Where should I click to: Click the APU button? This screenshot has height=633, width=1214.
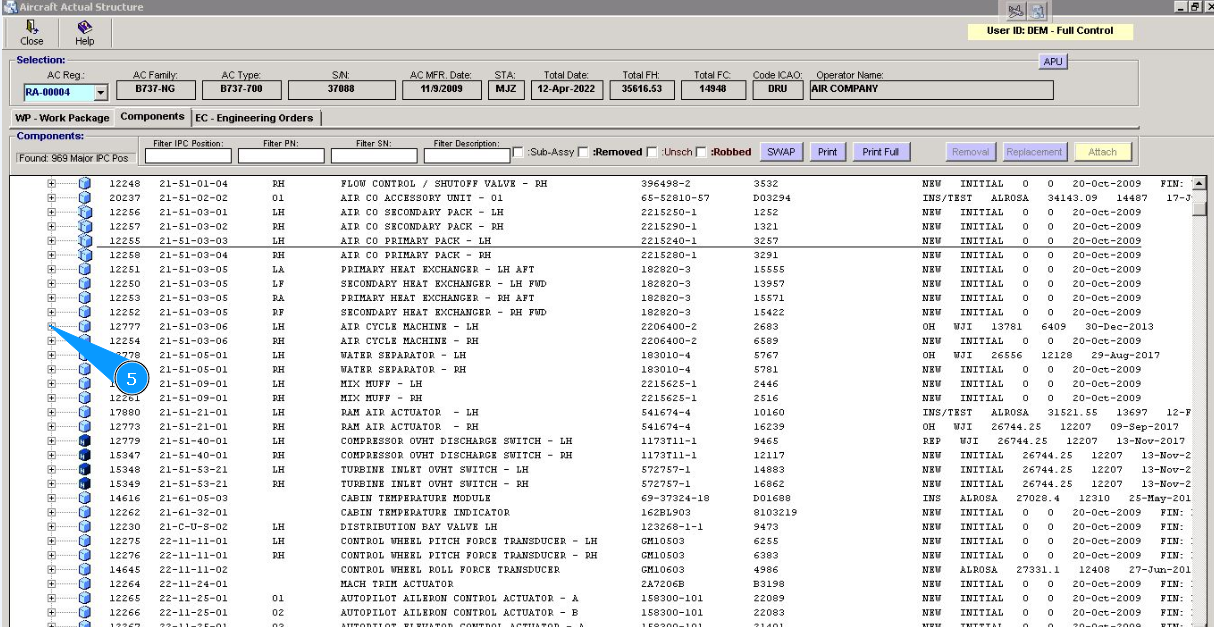1054,62
